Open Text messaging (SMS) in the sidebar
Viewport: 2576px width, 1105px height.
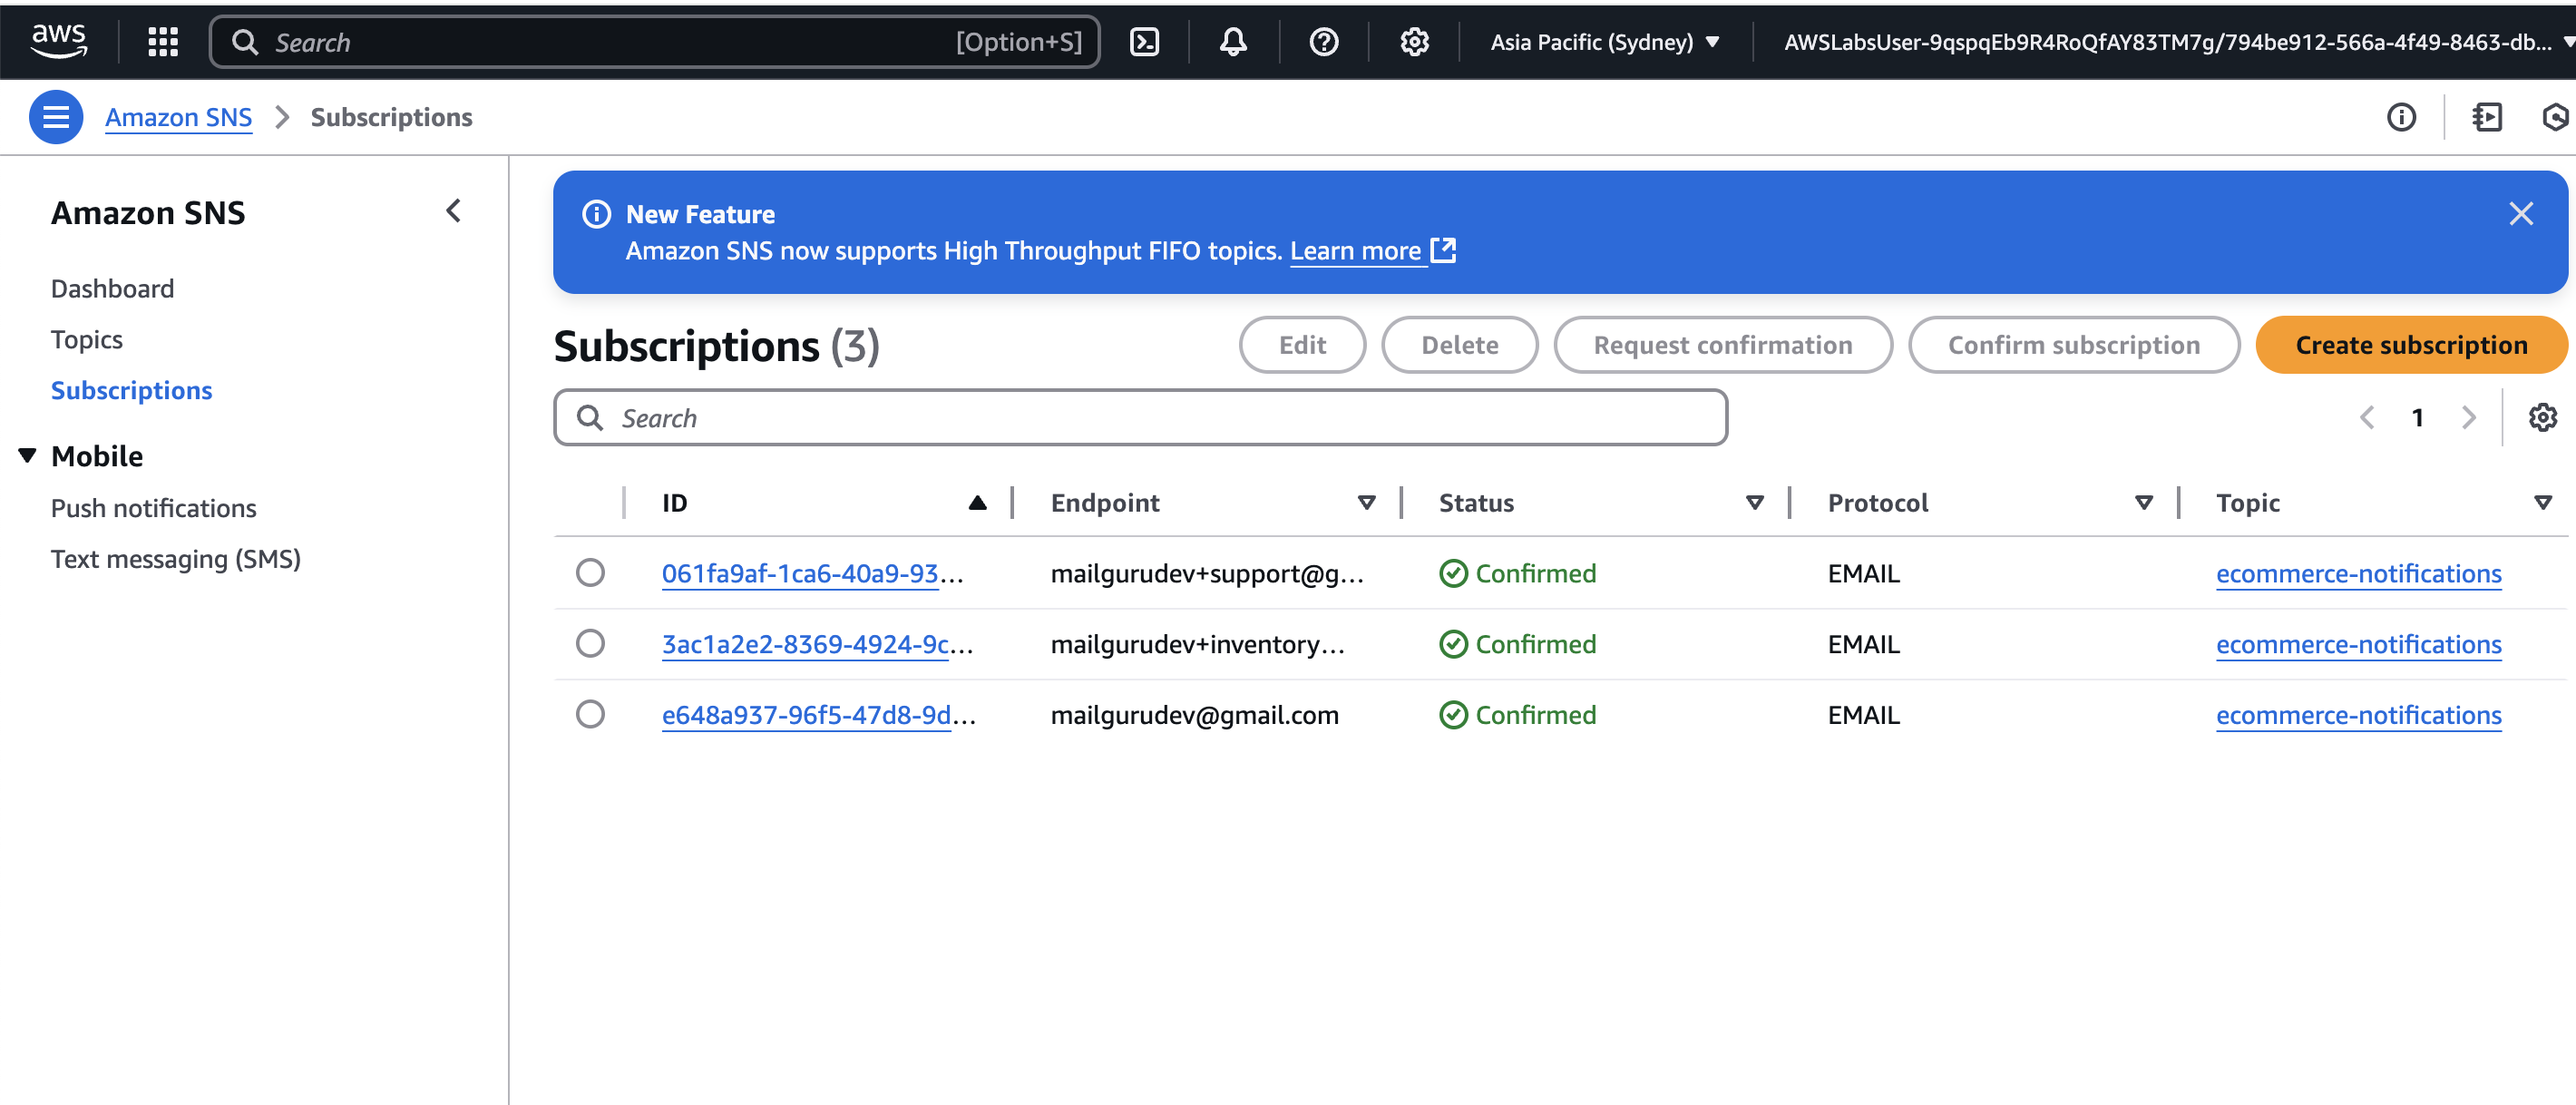pyautogui.click(x=176, y=559)
